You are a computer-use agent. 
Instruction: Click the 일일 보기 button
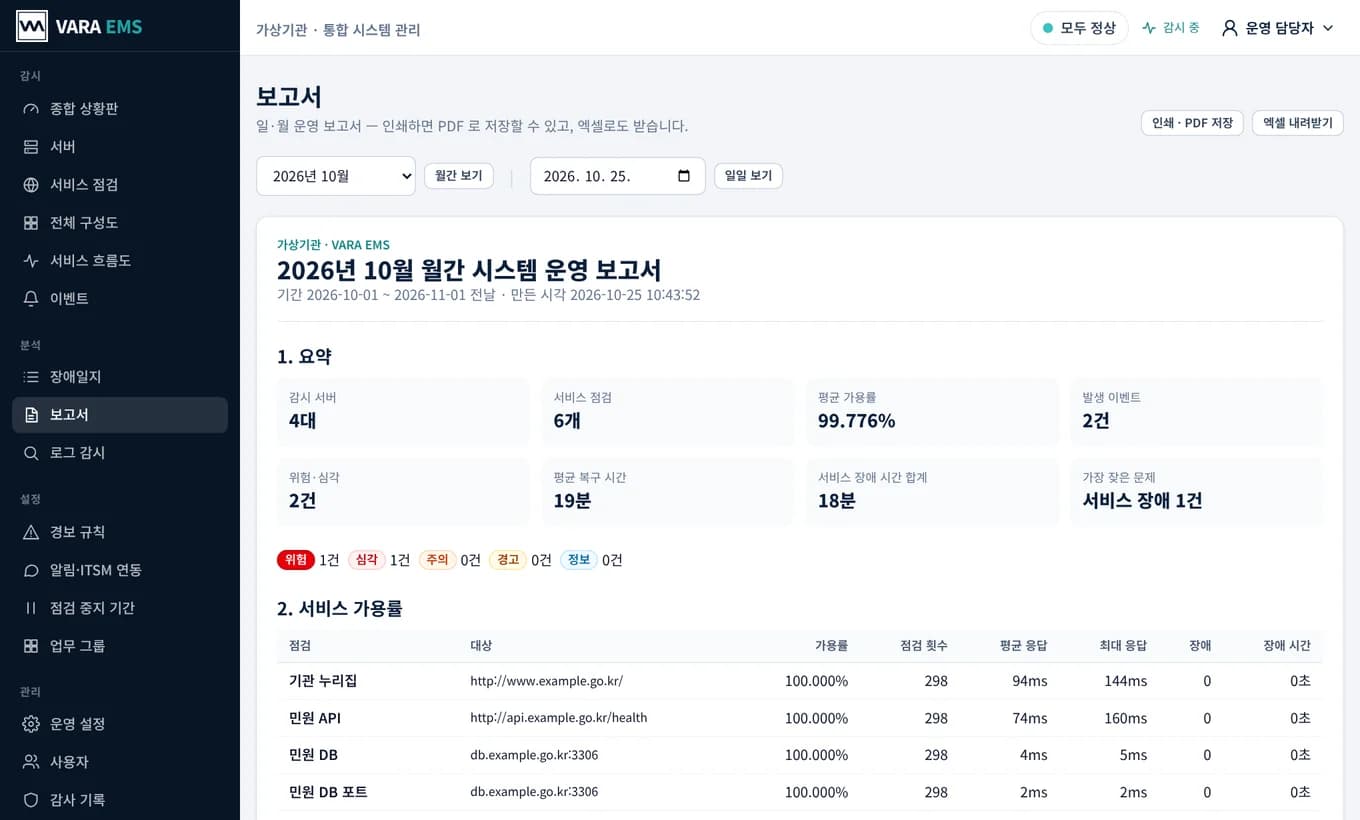pyautogui.click(x=748, y=176)
